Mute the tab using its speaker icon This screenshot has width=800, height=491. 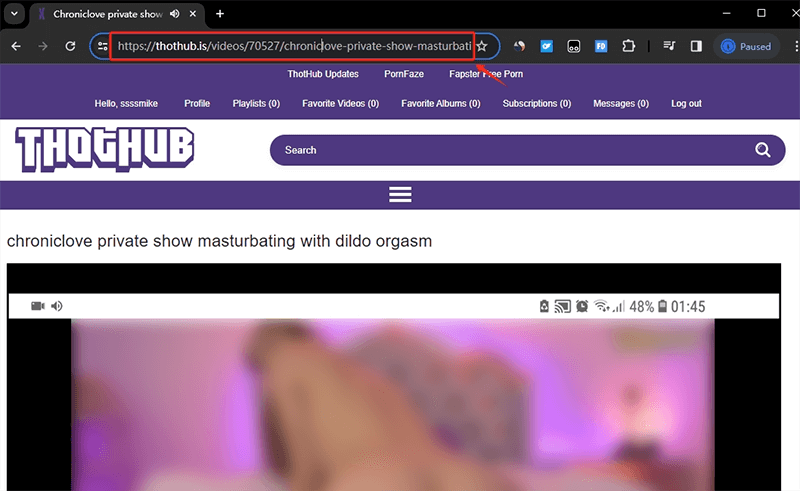pos(174,14)
